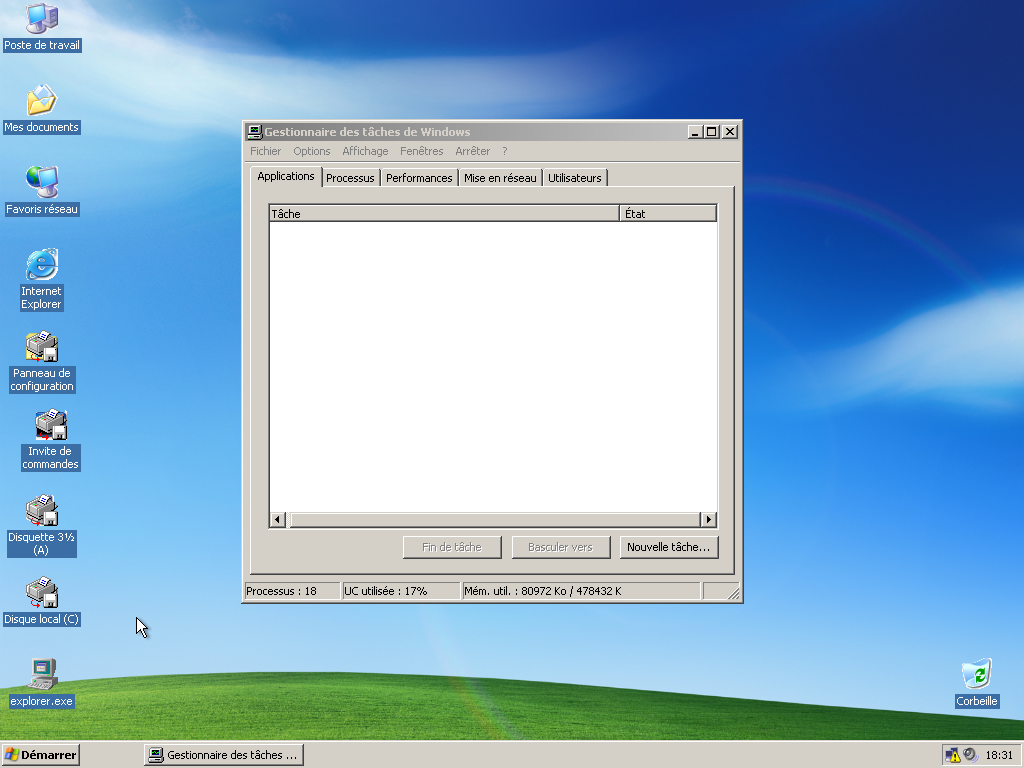The image size is (1024, 768).
Task: Click the Disquette 3½ (A) drive icon
Action: coord(42,511)
